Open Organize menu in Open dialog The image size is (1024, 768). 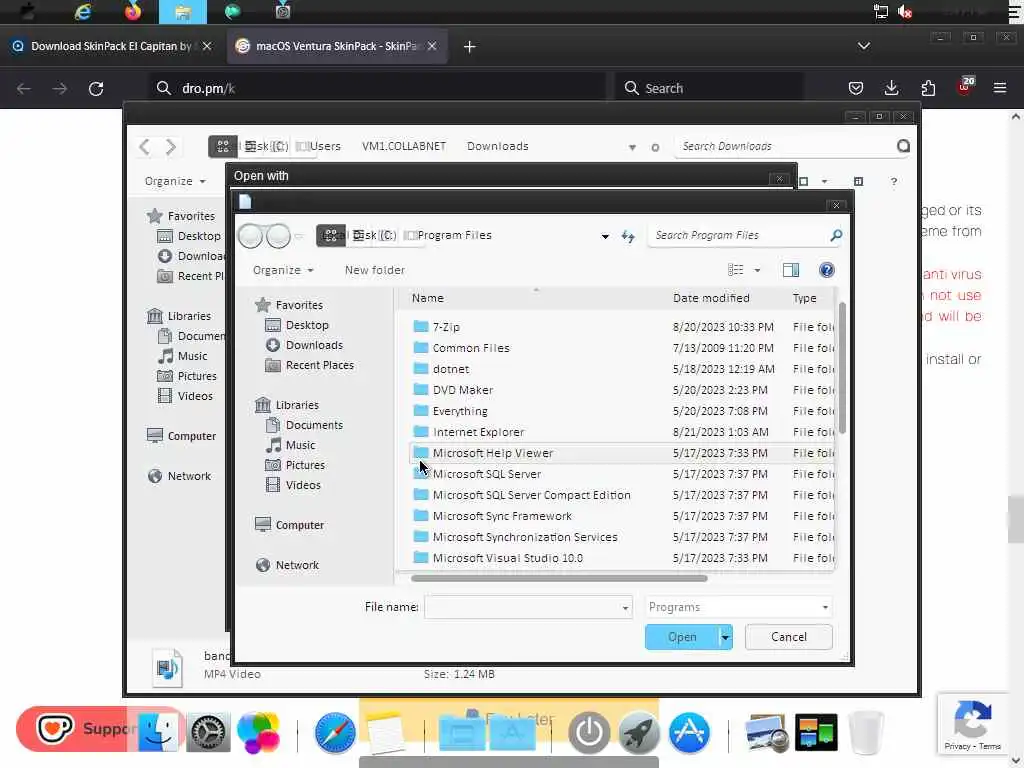(x=283, y=270)
